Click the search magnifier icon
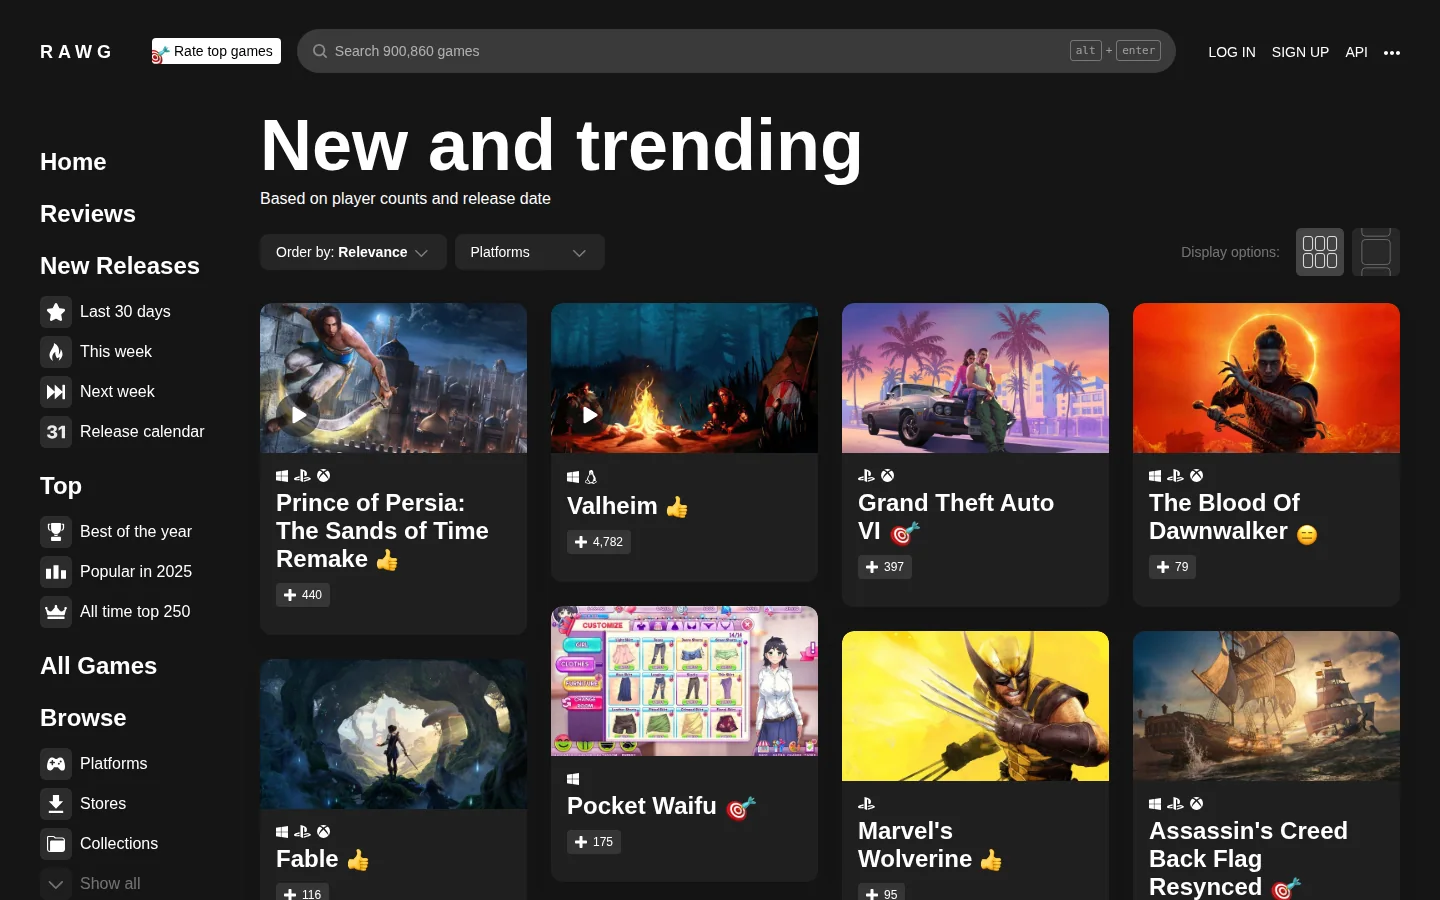Viewport: 1440px width, 900px height. (x=320, y=51)
